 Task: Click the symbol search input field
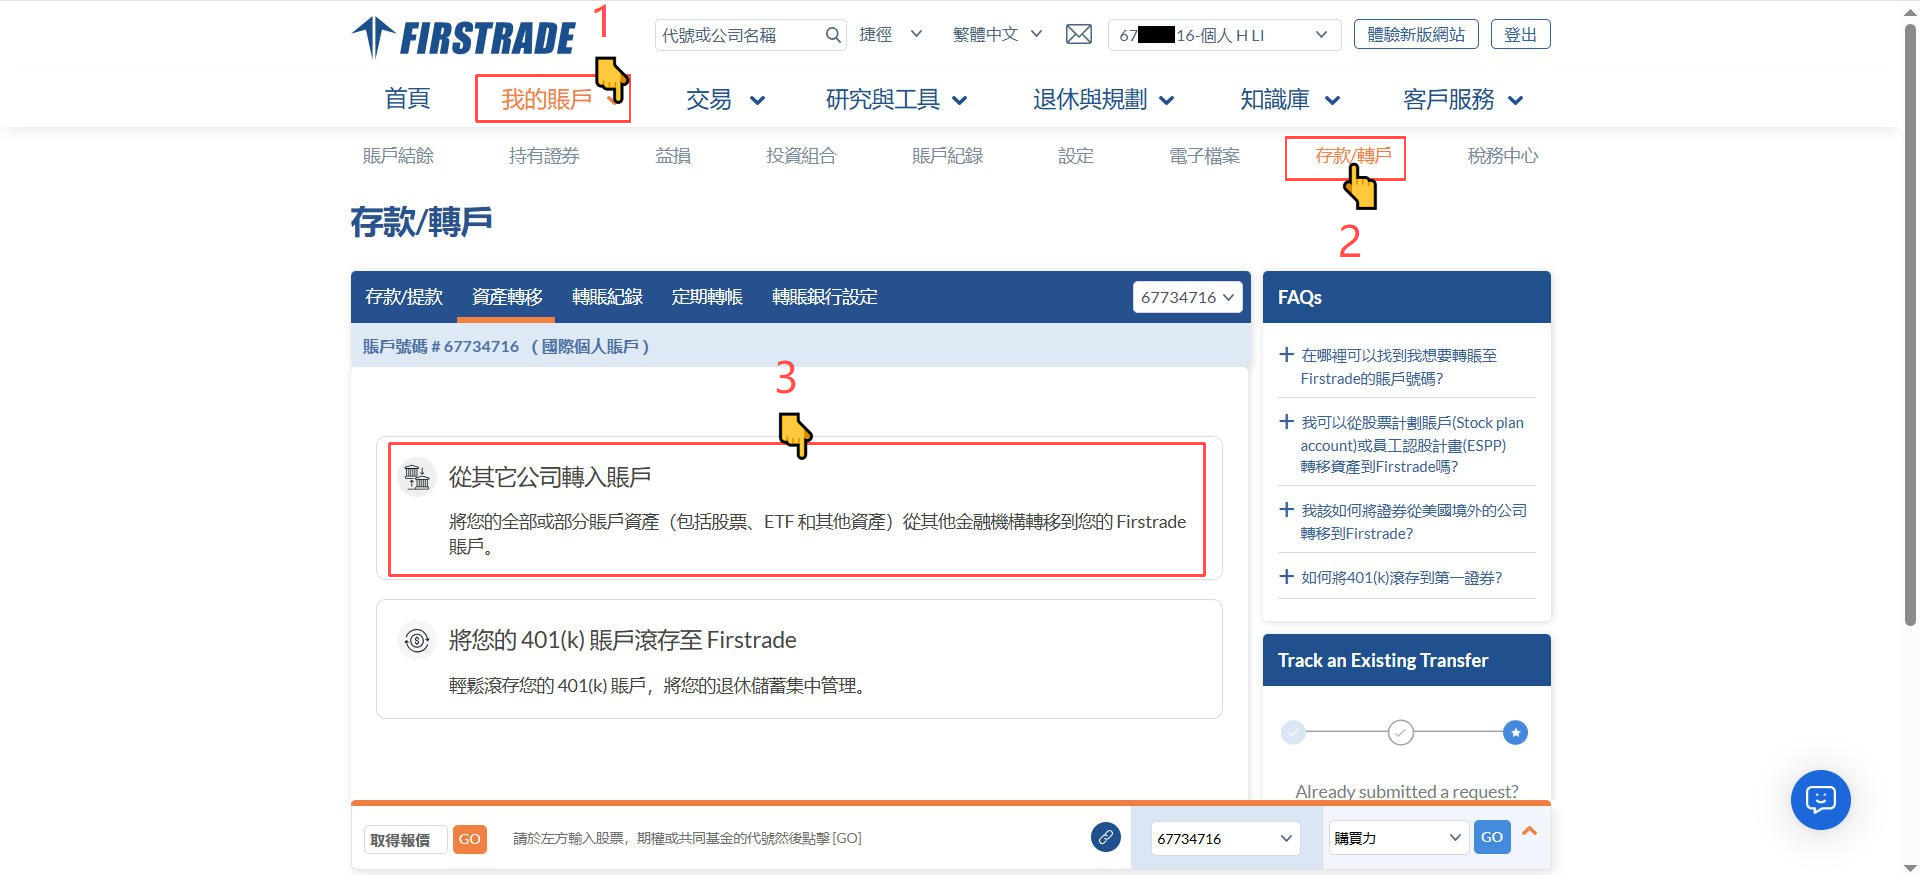740,35
